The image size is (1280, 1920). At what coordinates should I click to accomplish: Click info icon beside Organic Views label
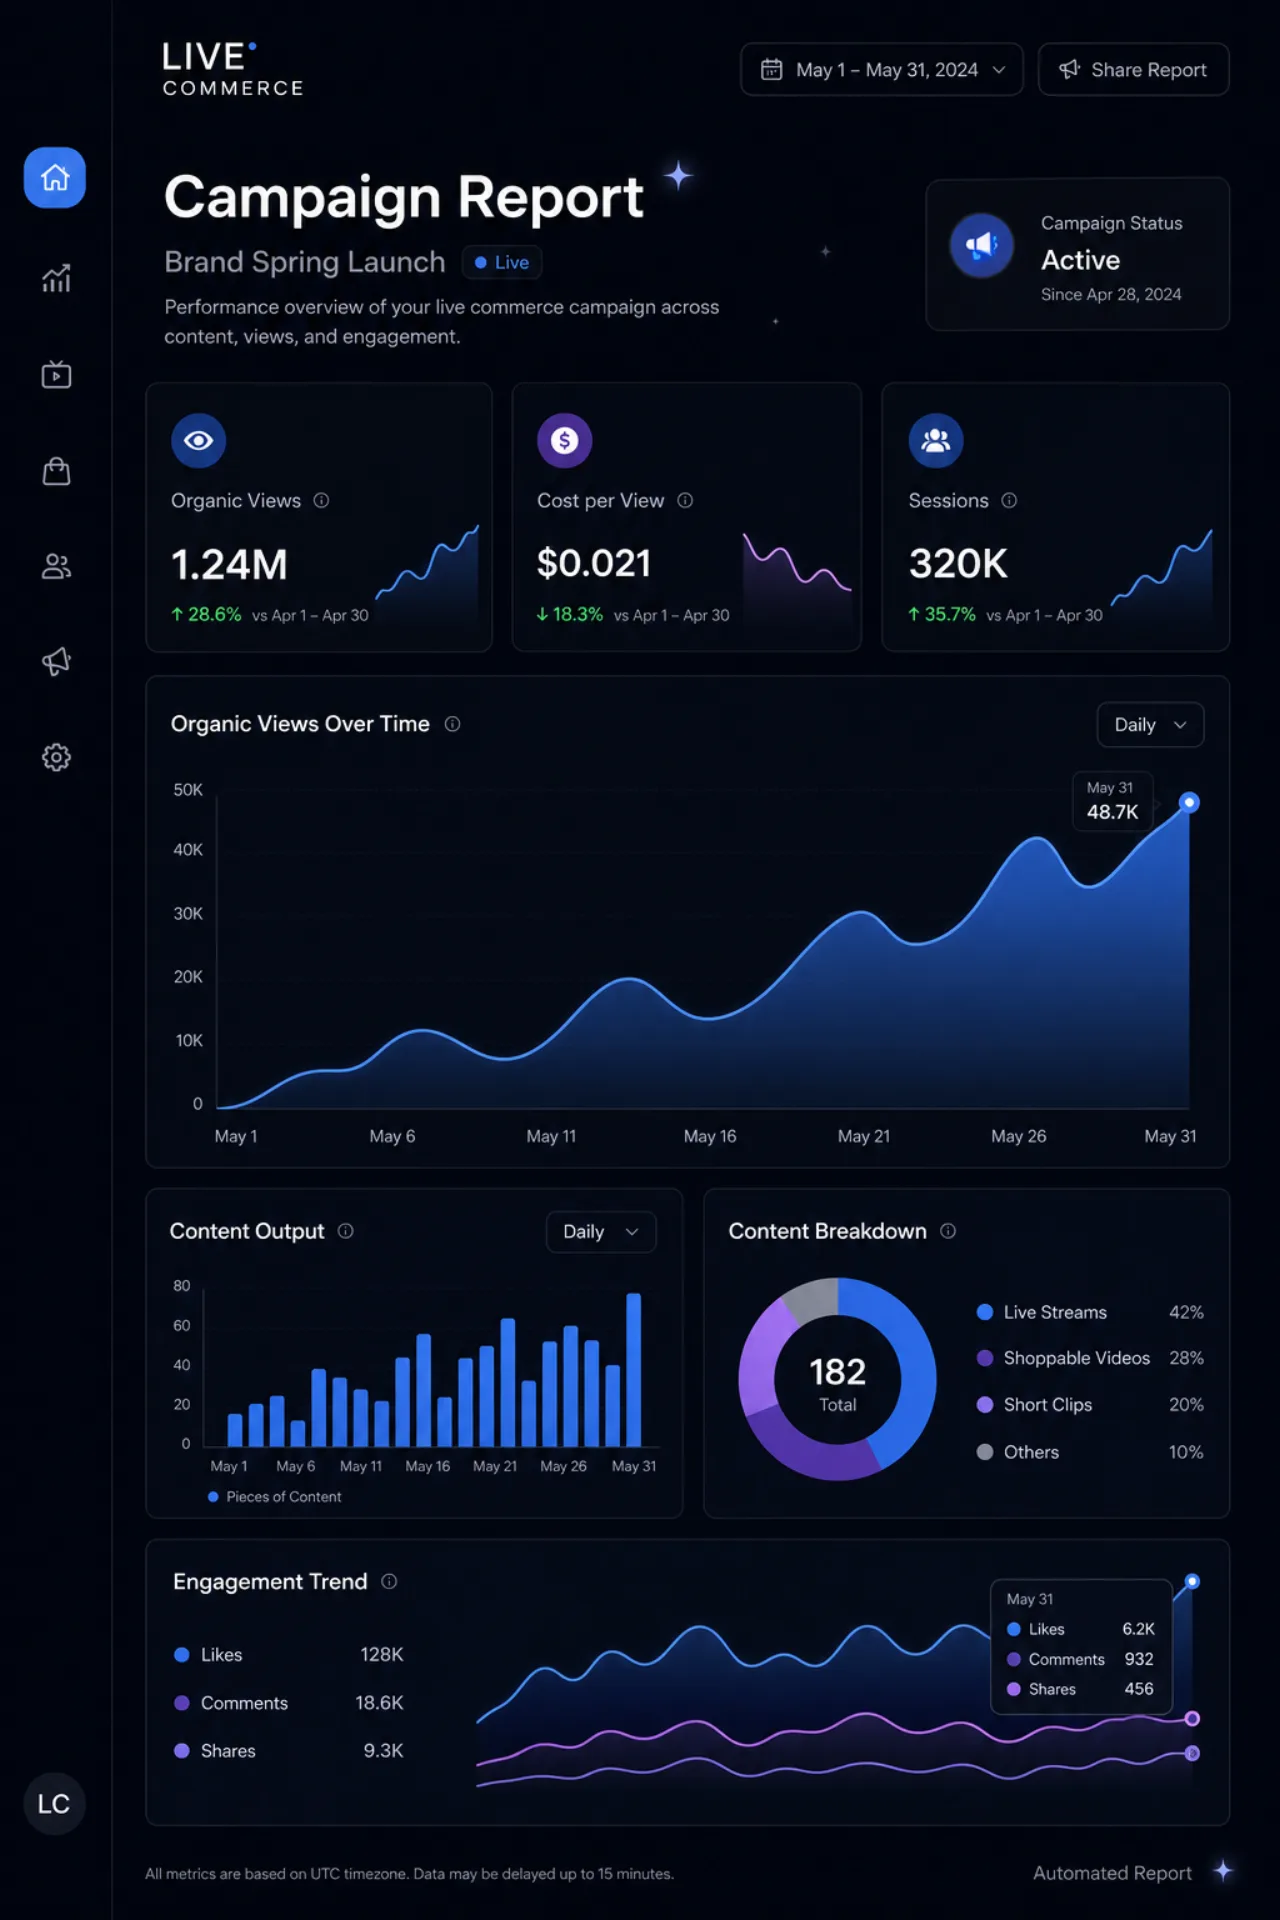tap(321, 500)
